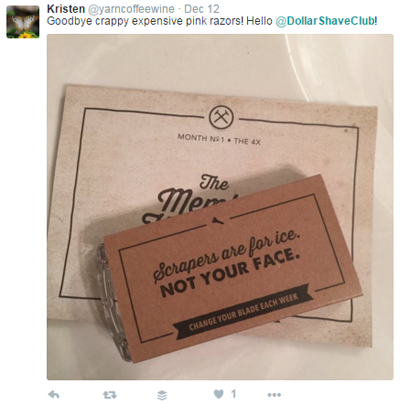400x405 pixels.
Task: Click the 'Change your blade each week' banner
Action: [244, 312]
